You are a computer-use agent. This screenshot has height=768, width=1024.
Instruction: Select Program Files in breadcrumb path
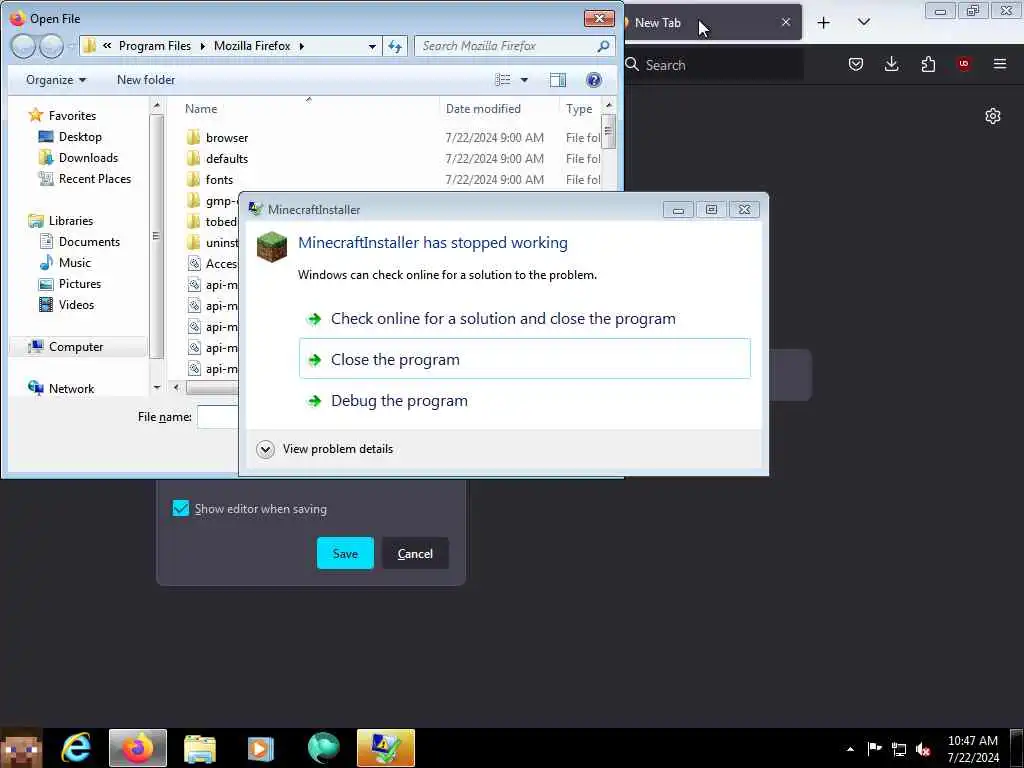click(155, 46)
